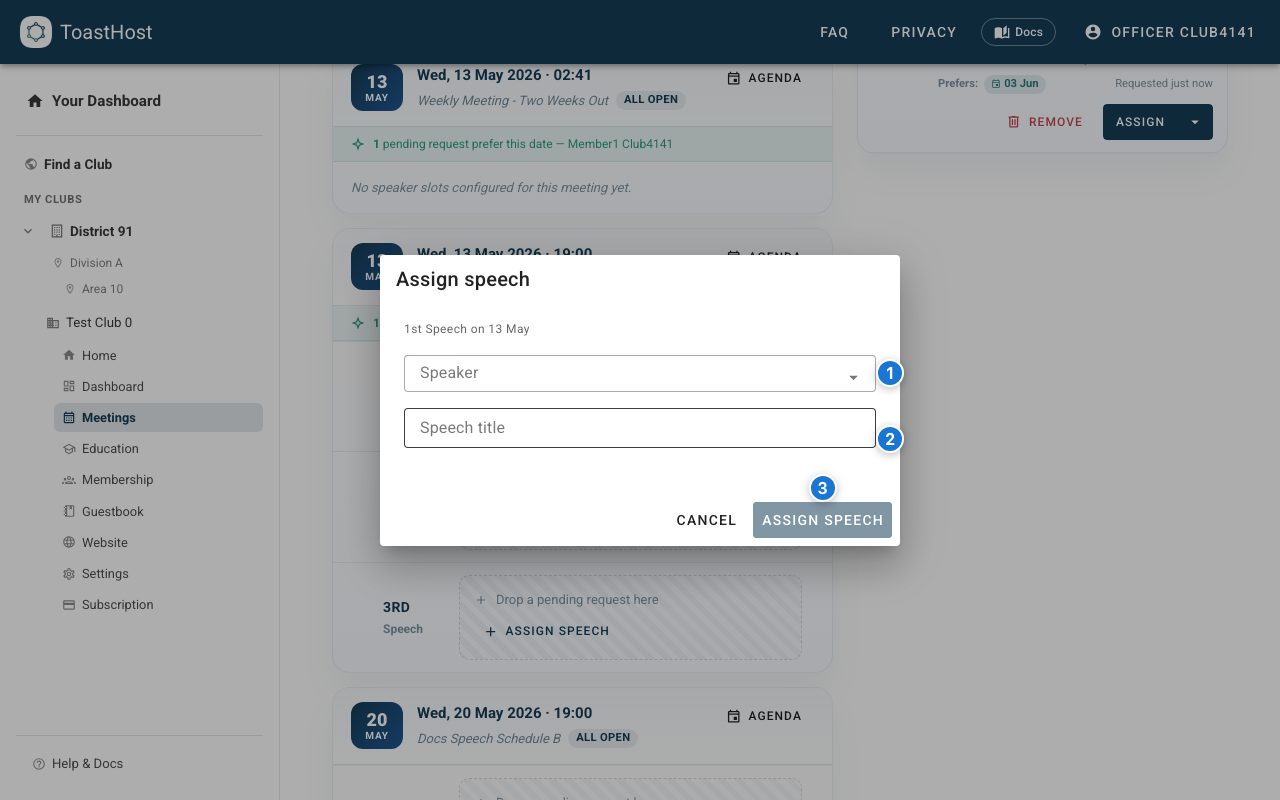Open the Speaker dropdown in the dialog
Viewport: 1280px width, 800px height.
pos(640,373)
